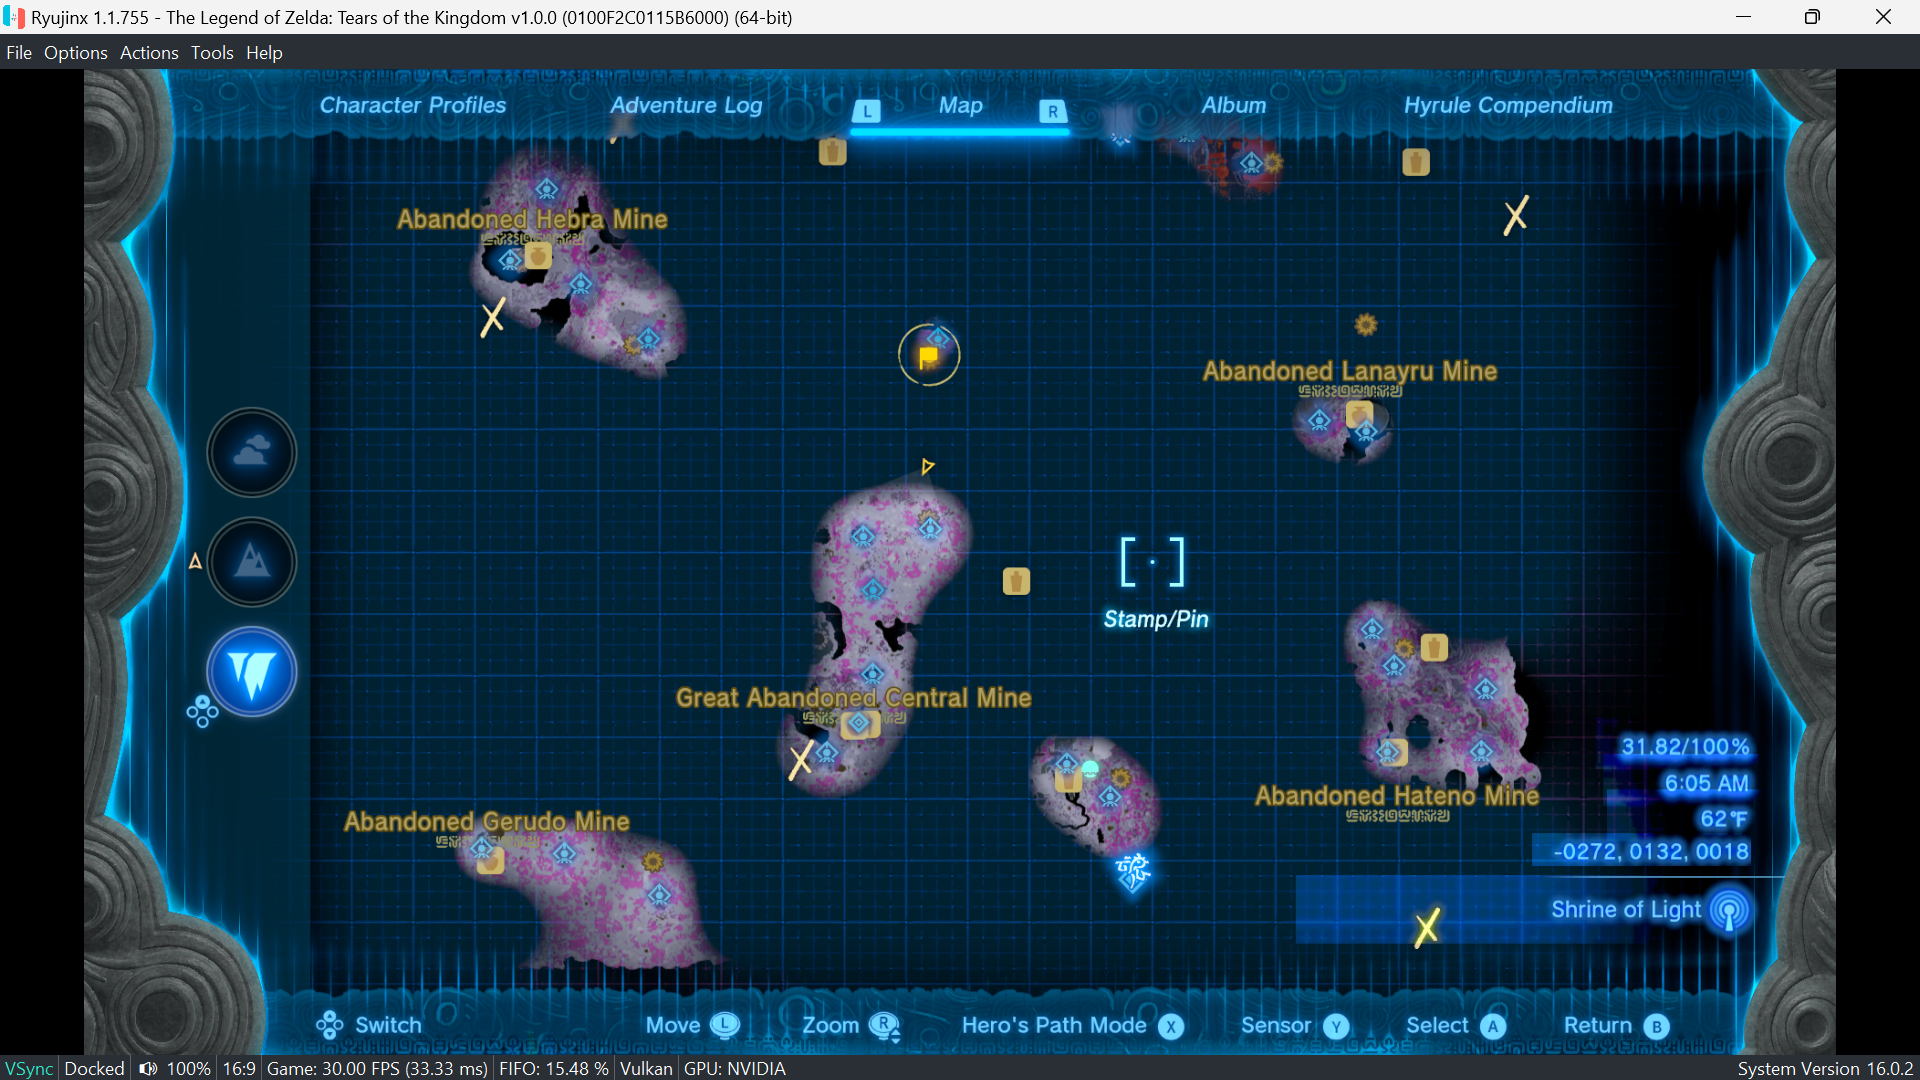Screen dimensions: 1920x1080
Task: Switch to the Adventure Log tab
Action: [x=686, y=105]
